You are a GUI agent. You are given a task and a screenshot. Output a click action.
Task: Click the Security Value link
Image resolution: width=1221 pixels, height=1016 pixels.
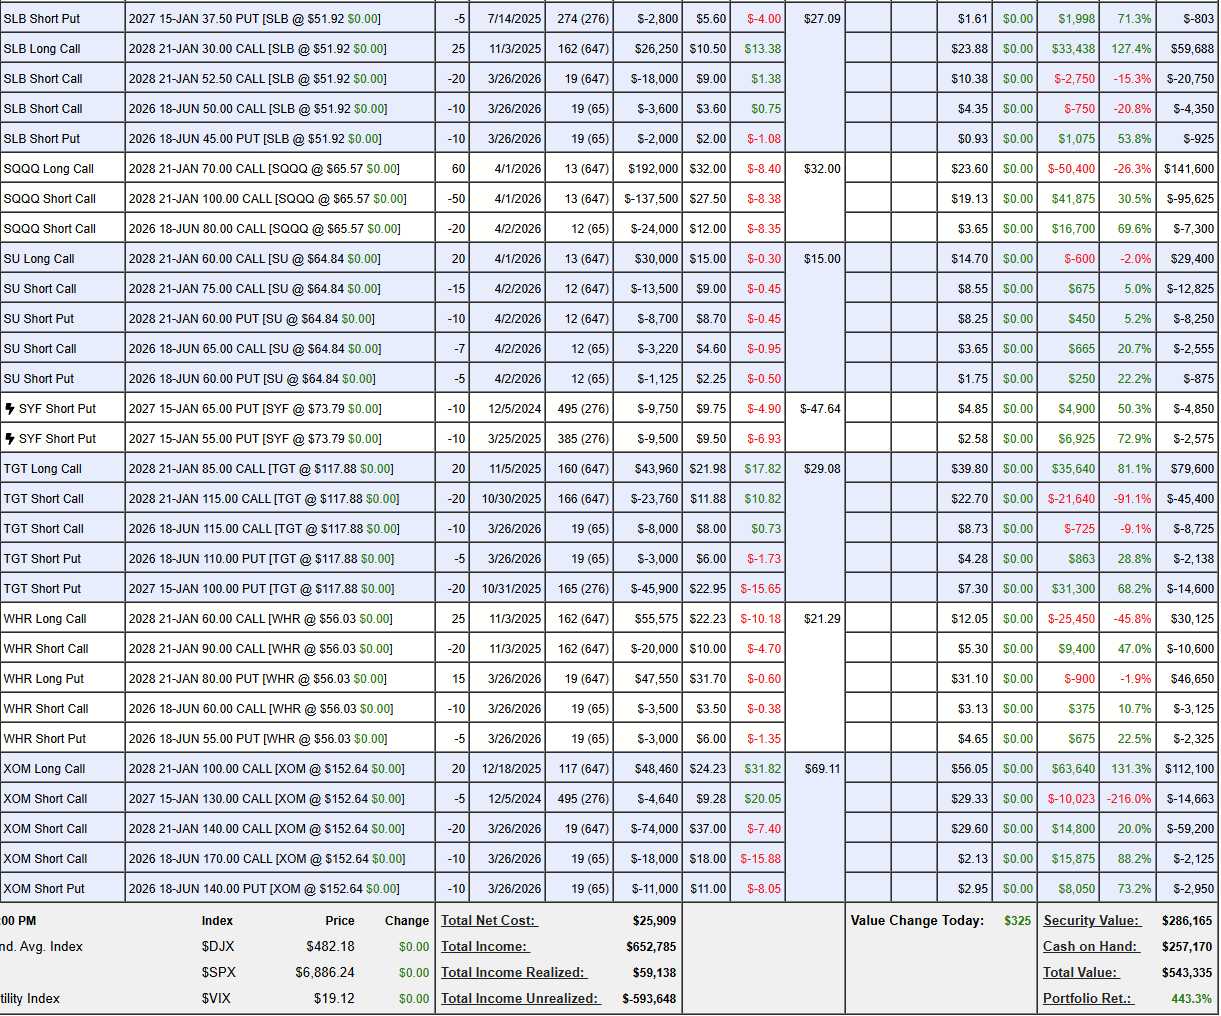pyautogui.click(x=1091, y=921)
